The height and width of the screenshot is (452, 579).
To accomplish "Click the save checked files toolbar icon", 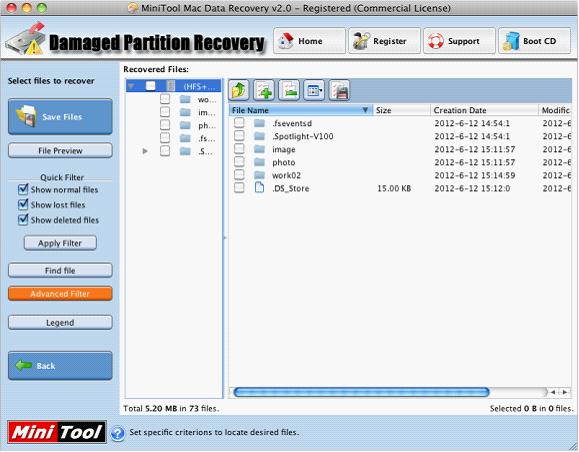I will (339, 90).
